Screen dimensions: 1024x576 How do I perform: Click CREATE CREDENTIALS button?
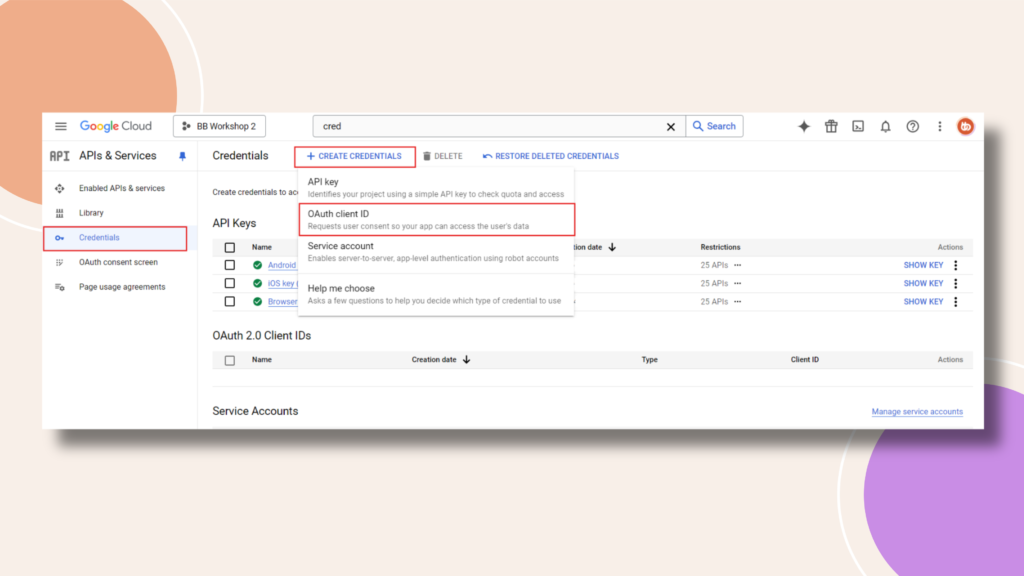click(355, 157)
